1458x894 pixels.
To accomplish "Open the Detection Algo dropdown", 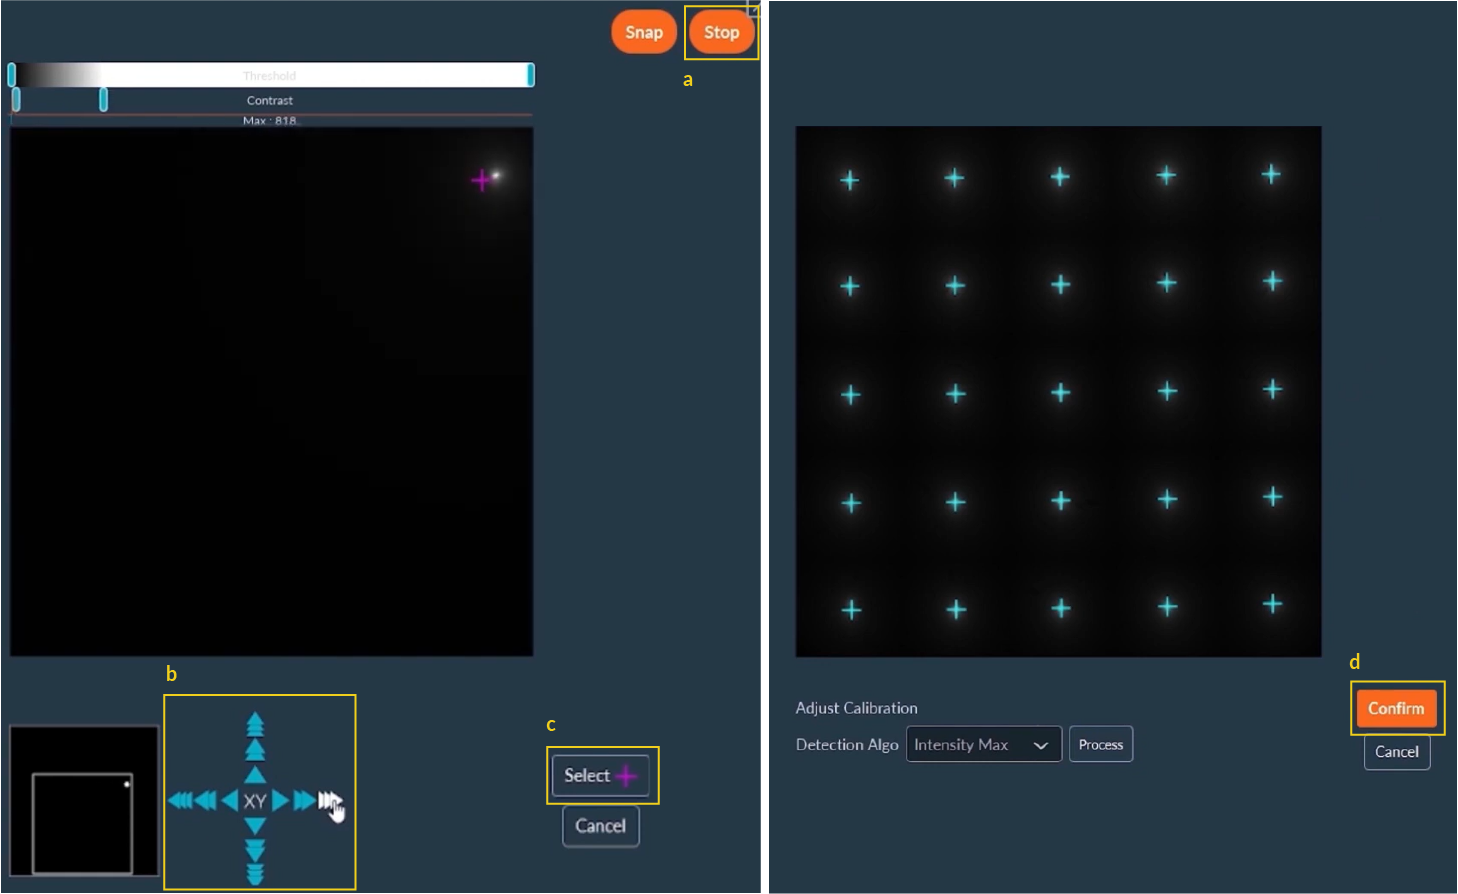I will (x=983, y=744).
